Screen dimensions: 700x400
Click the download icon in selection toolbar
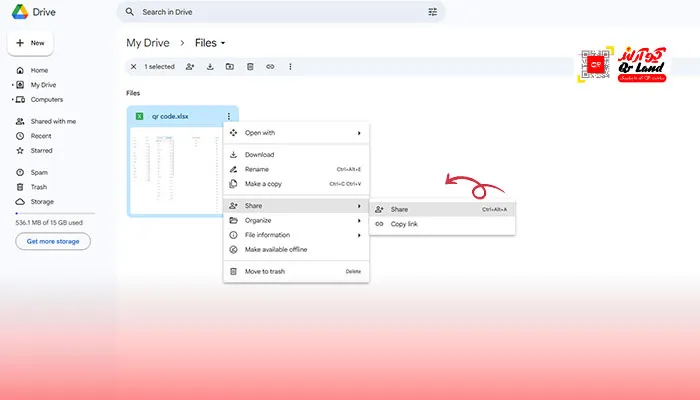[210, 67]
